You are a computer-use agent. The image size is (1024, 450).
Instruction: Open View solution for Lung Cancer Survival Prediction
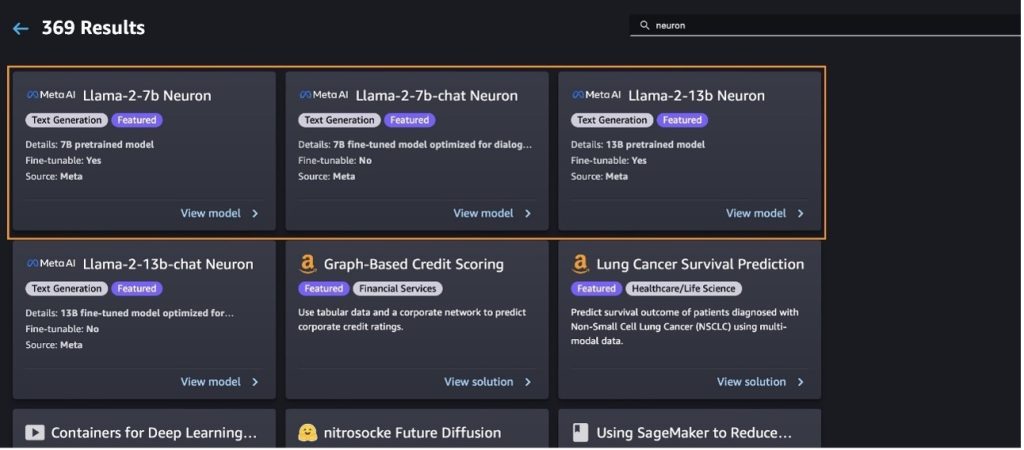click(x=751, y=381)
